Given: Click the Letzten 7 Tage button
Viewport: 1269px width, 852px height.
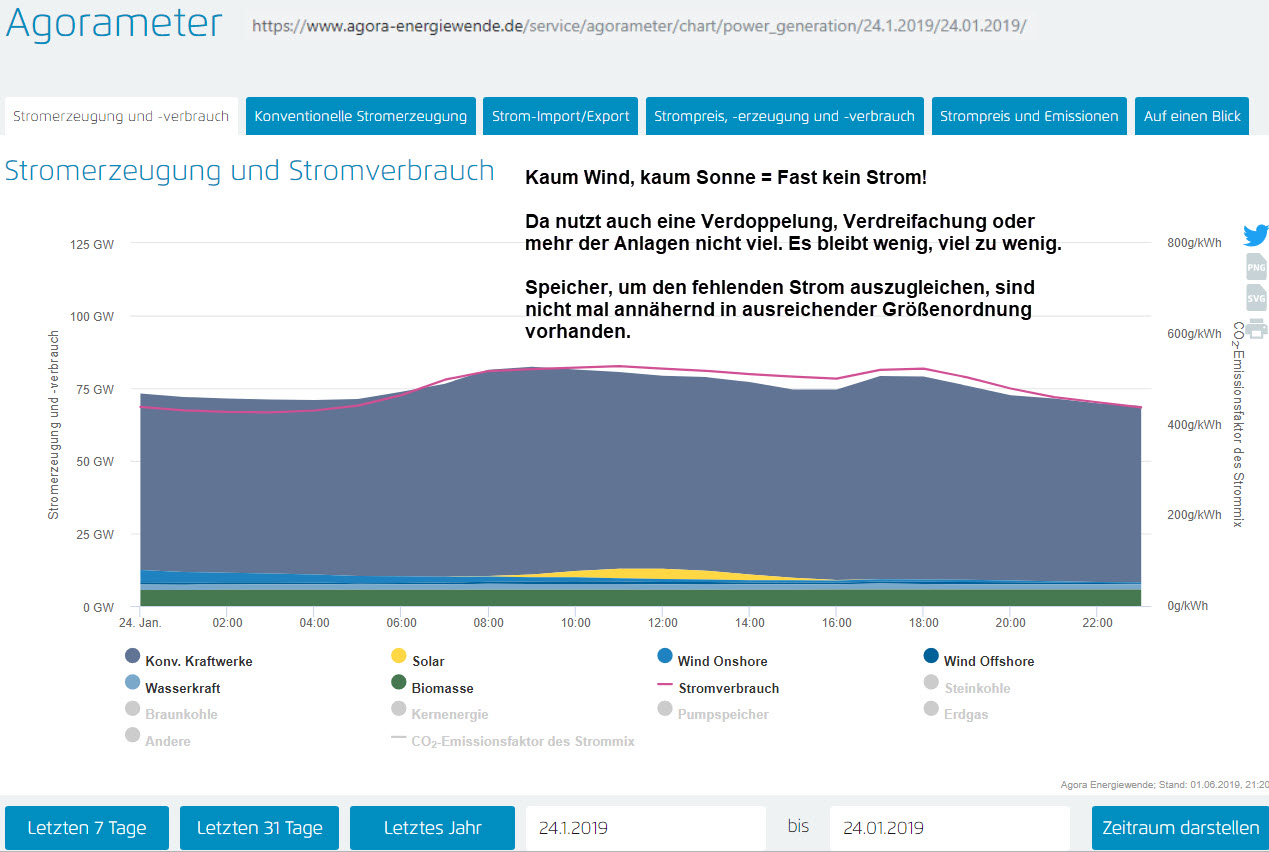Looking at the screenshot, I should pyautogui.click(x=87, y=828).
